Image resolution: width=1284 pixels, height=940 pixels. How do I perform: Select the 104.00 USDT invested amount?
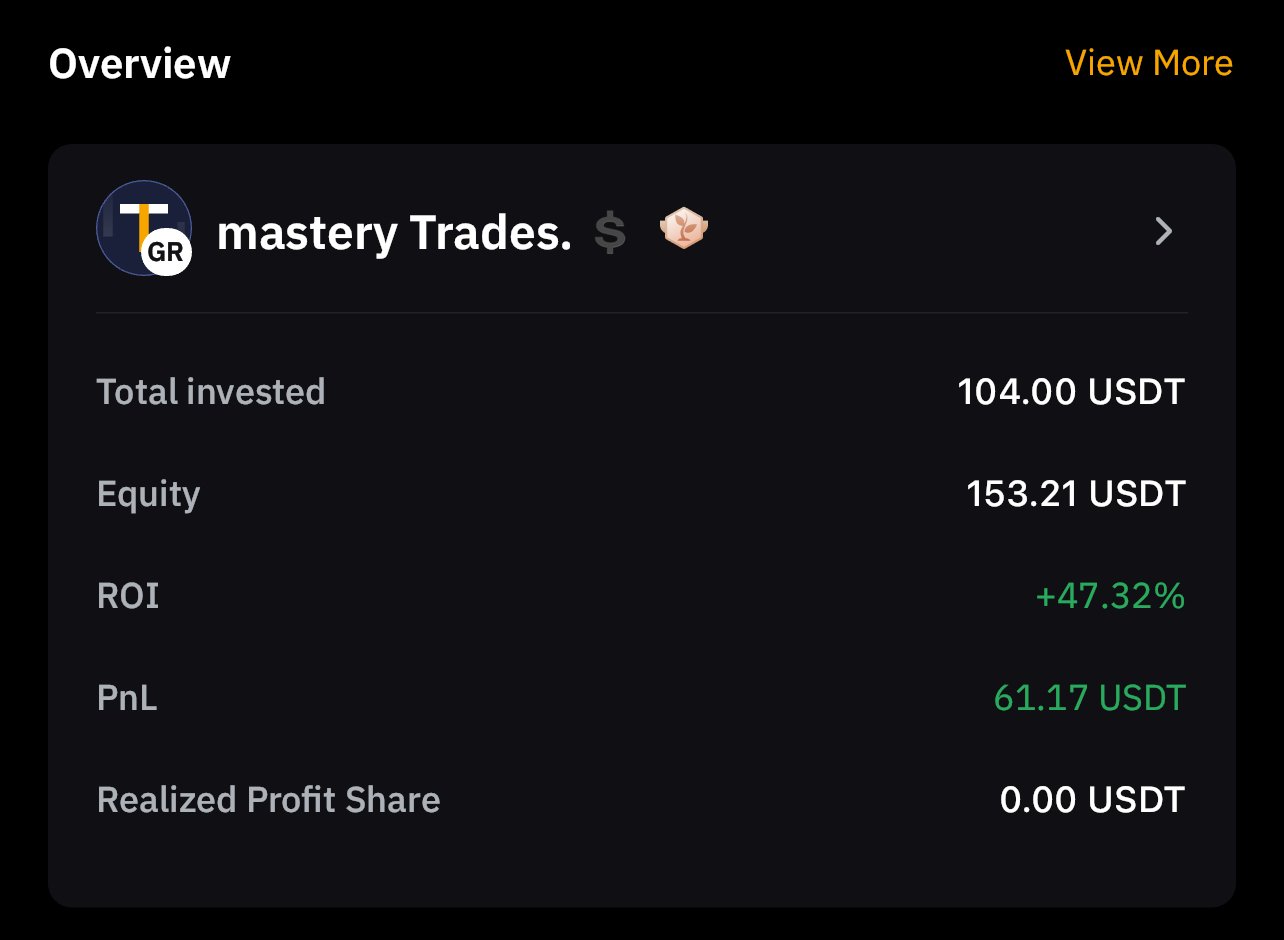(1070, 391)
